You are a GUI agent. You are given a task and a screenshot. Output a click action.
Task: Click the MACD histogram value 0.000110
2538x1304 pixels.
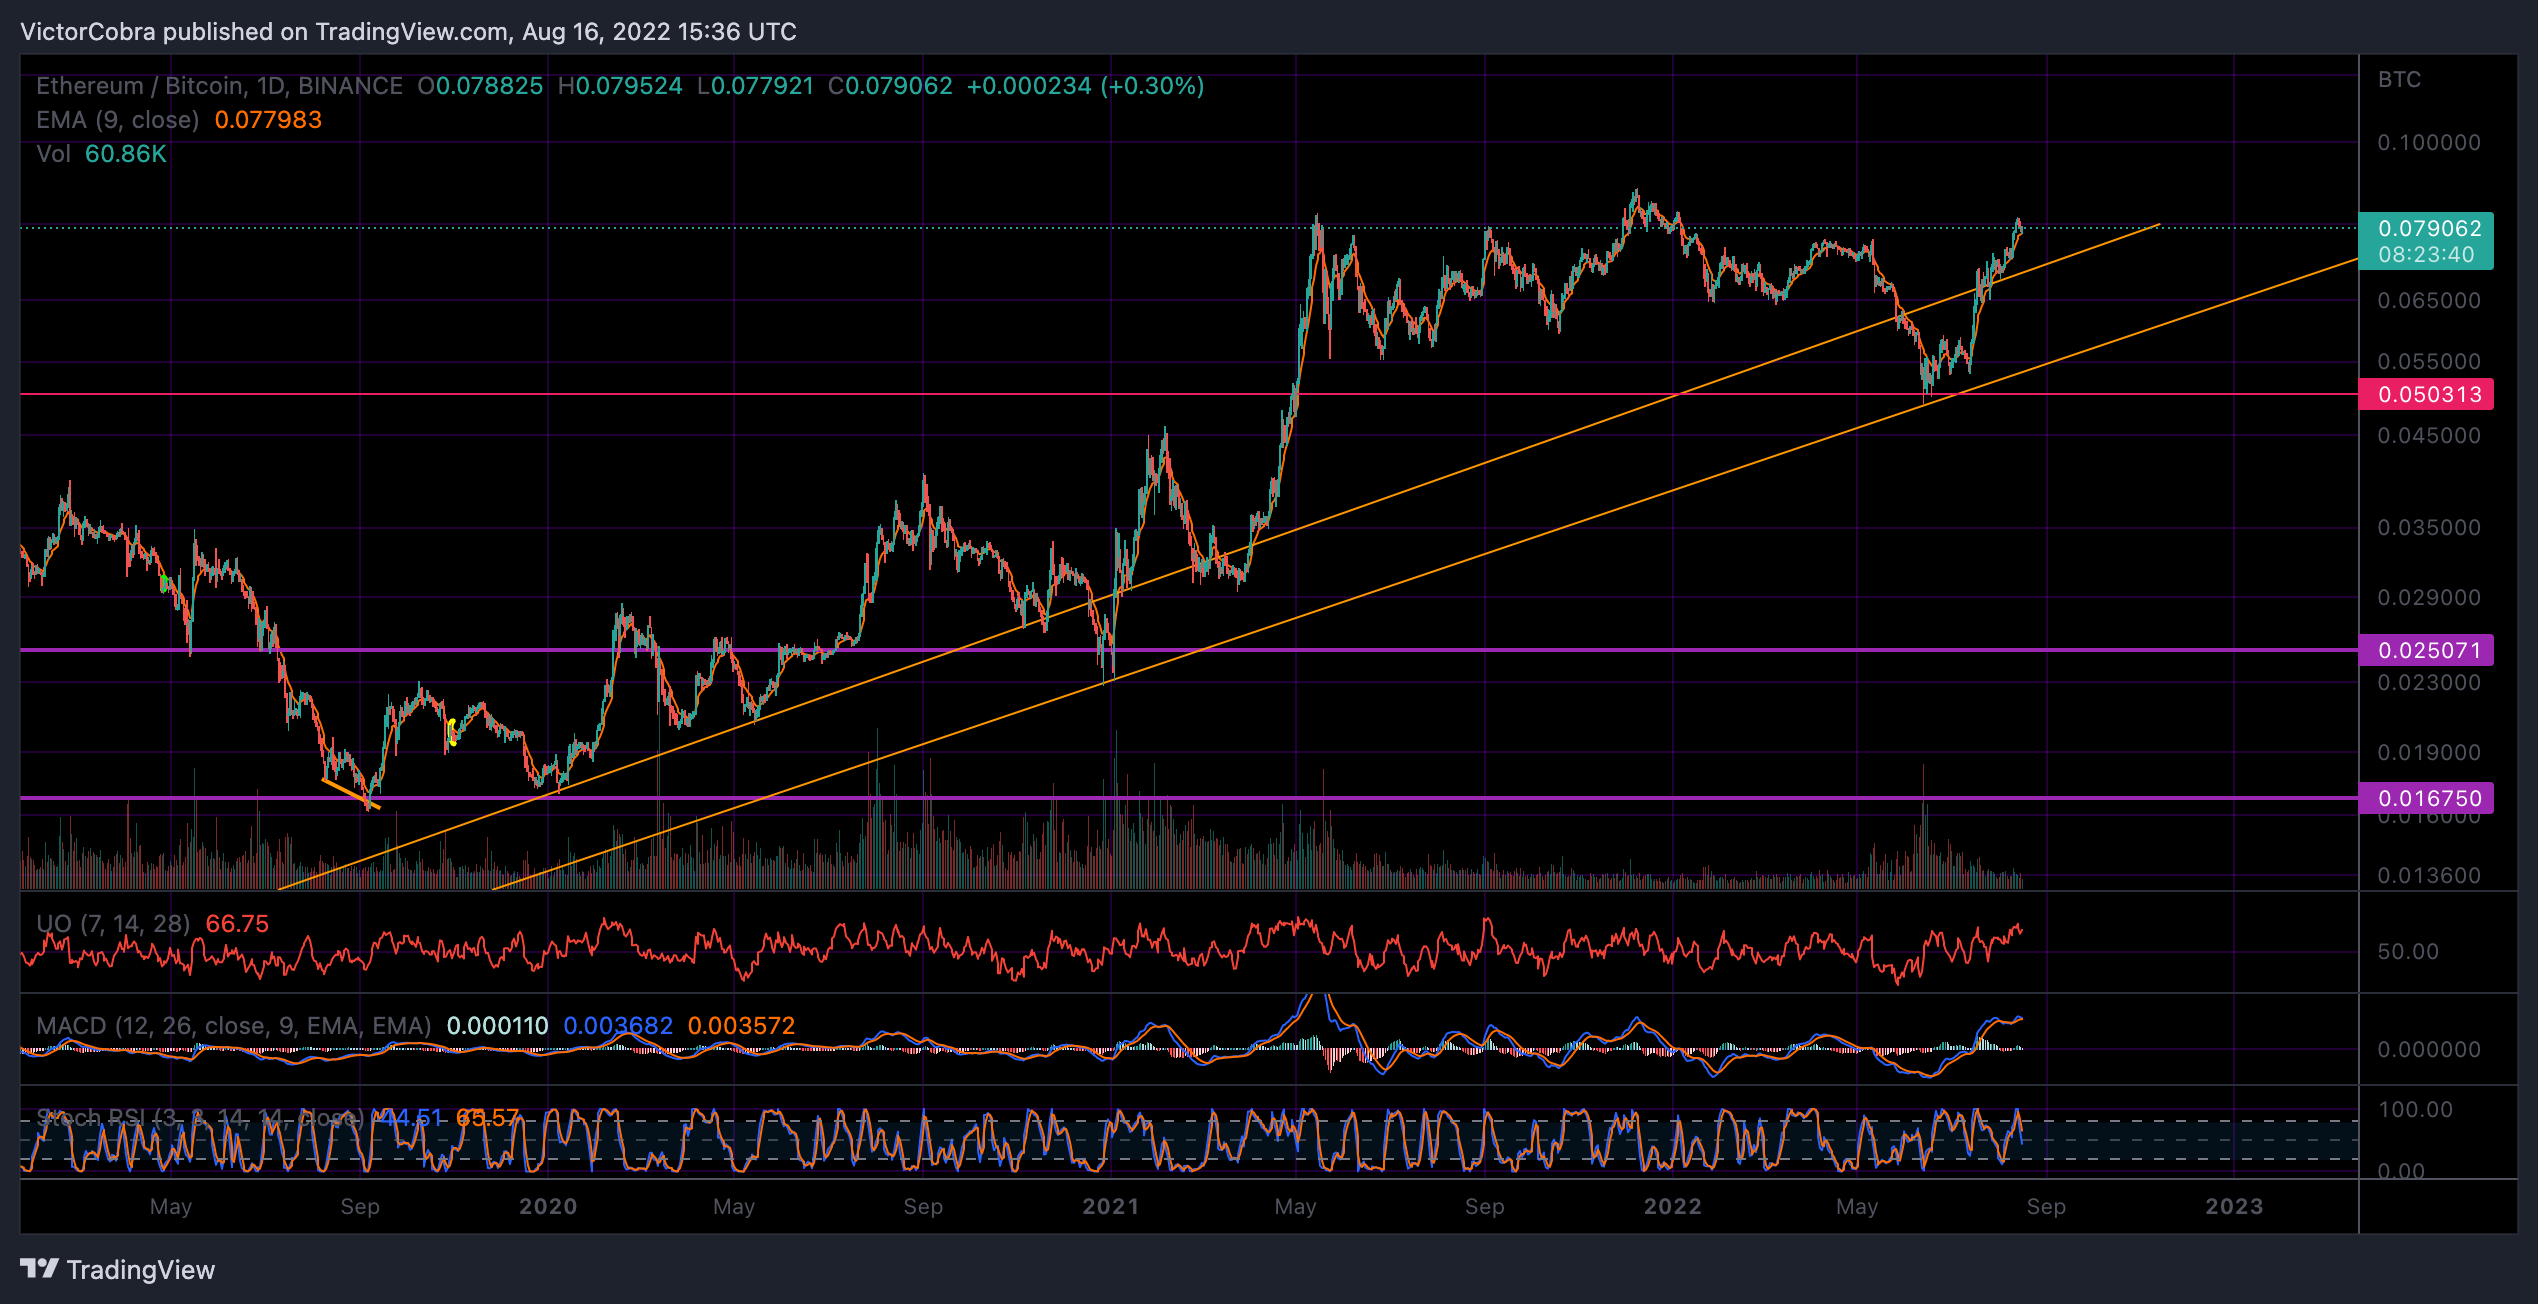[497, 1026]
